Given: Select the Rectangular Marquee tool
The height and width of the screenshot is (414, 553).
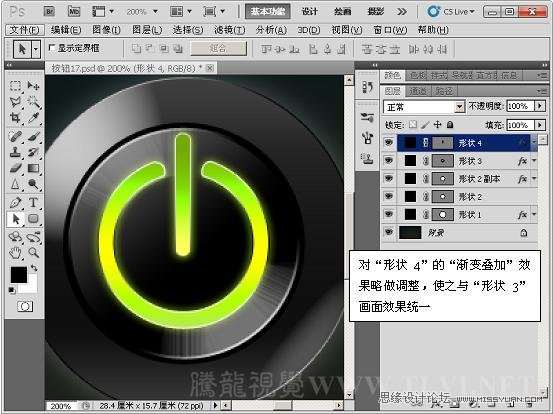Looking at the screenshot, I should coord(15,86).
